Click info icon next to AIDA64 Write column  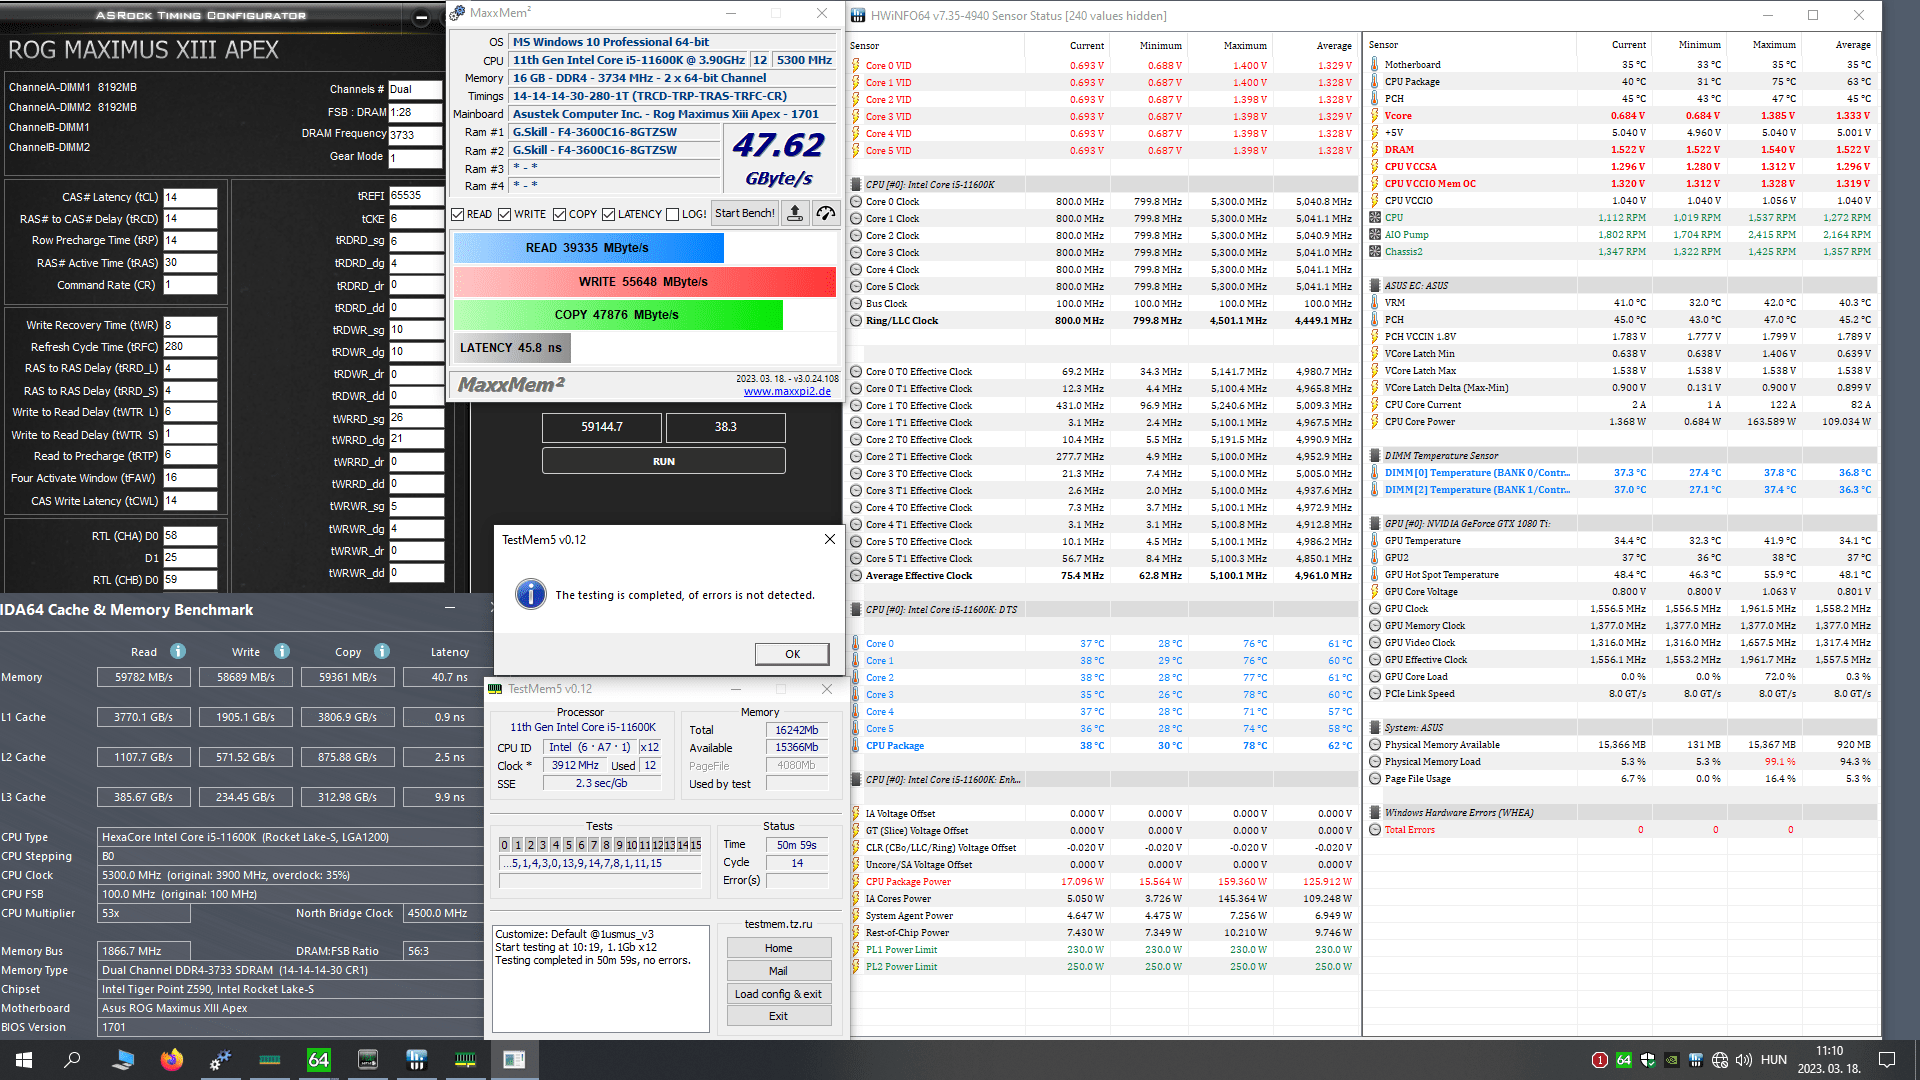282,651
